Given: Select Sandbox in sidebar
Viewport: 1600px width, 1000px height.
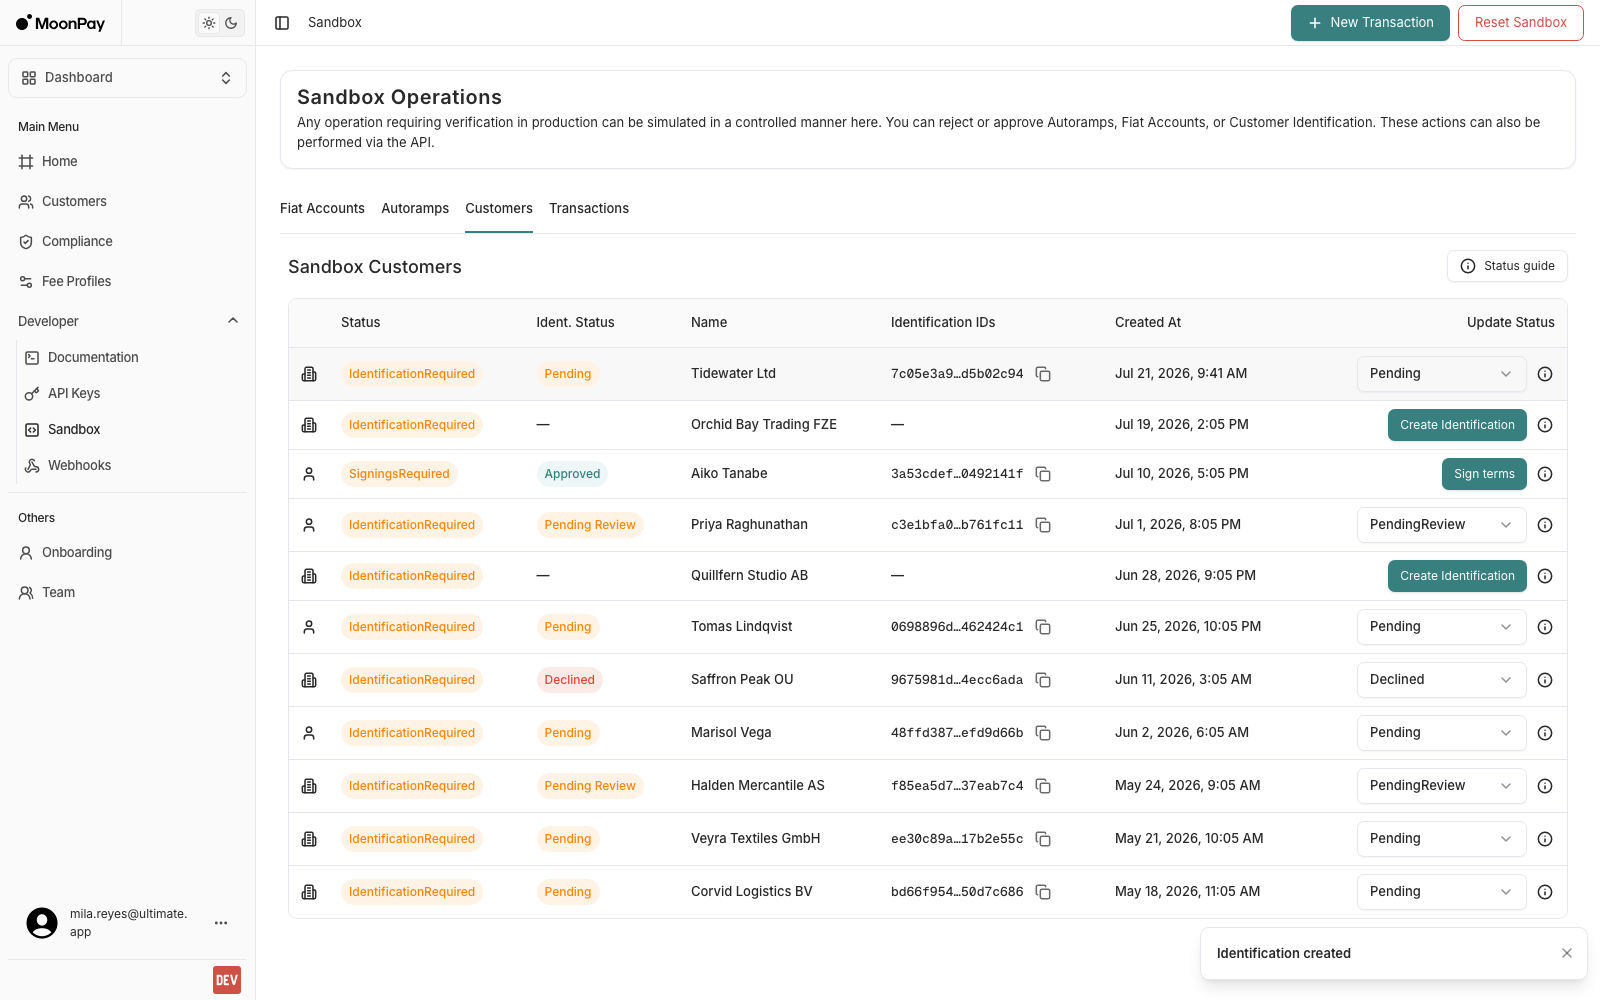Looking at the screenshot, I should (133, 429).
